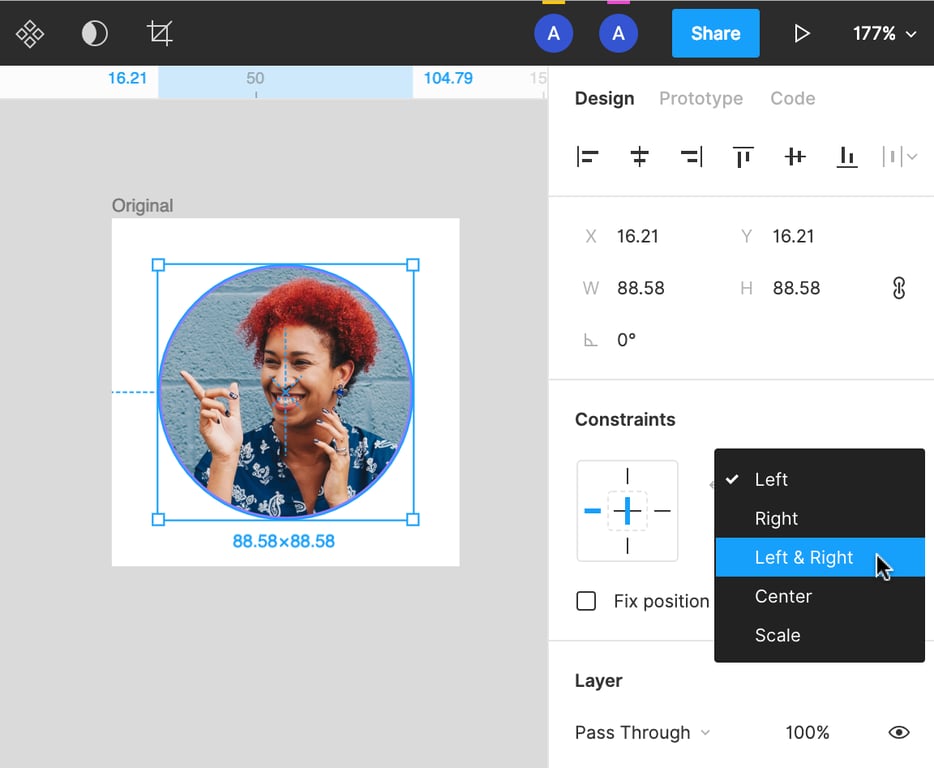Screen dimensions: 934x768
Task: Align horizontal centers icon
Action: tap(639, 157)
